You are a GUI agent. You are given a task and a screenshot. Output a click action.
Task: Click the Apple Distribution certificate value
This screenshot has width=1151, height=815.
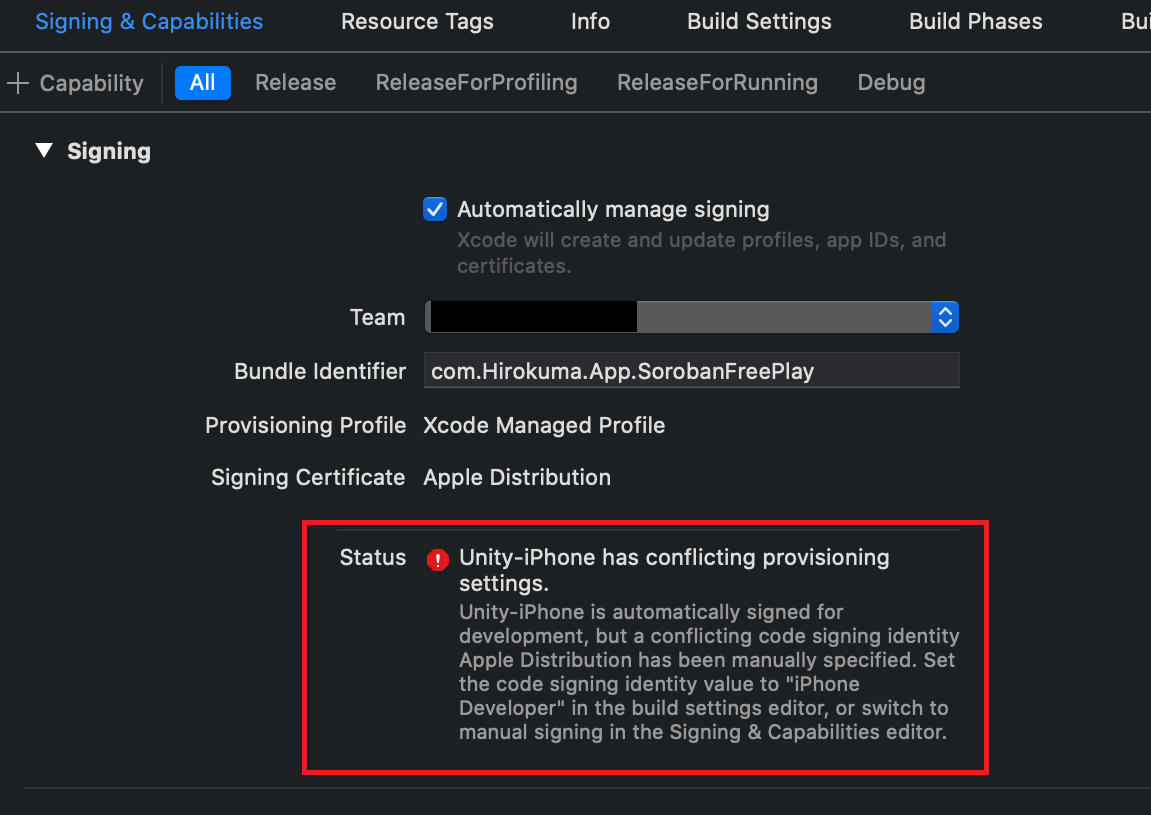coord(517,478)
